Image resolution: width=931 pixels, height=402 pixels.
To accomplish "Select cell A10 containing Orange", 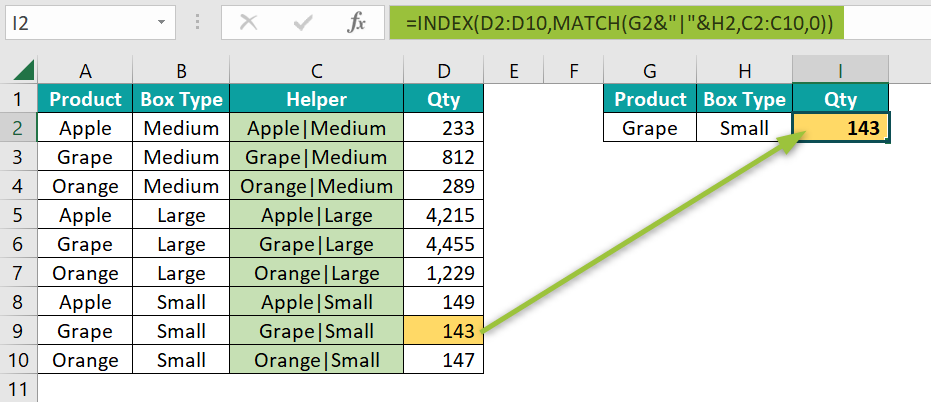I will coord(86,360).
